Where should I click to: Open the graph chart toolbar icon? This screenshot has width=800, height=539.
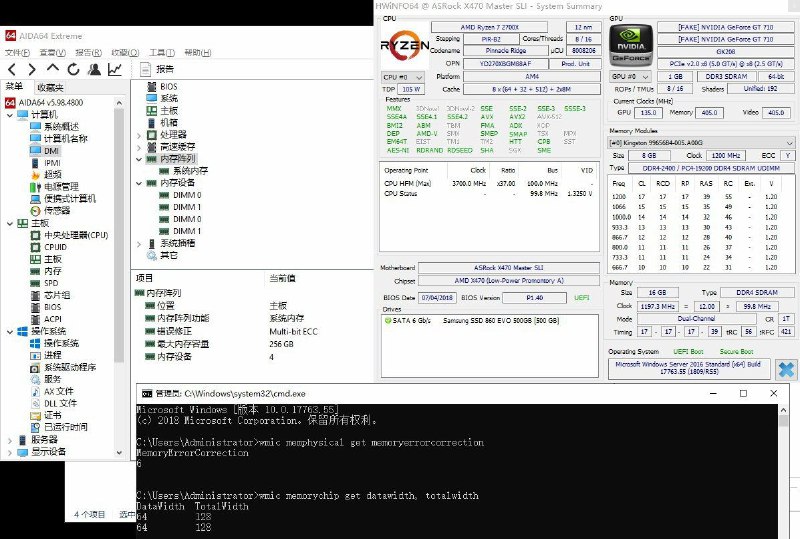pos(115,69)
